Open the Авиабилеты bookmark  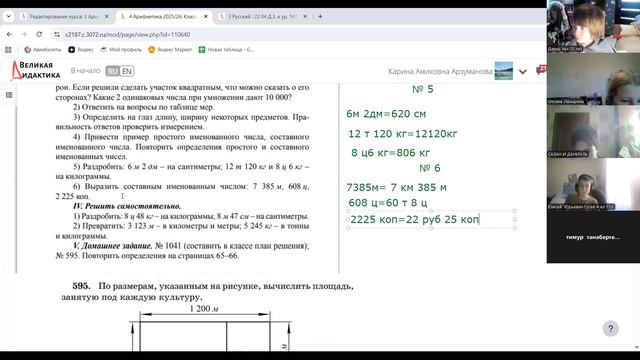pyautogui.click(x=42, y=49)
